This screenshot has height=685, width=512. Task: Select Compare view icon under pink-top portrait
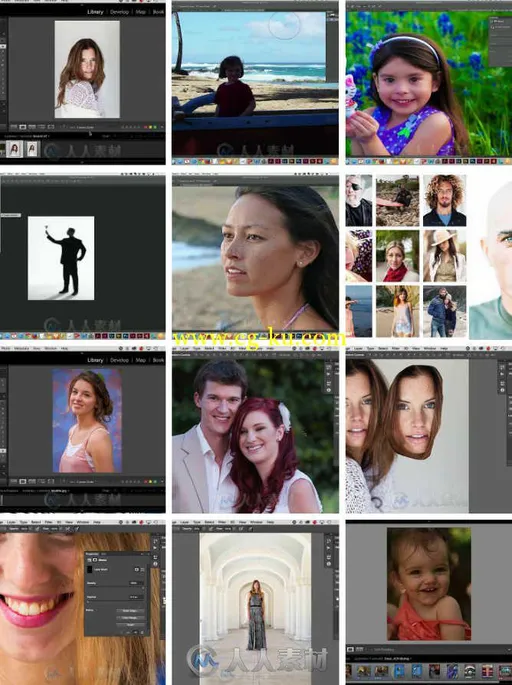pyautogui.click(x=32, y=481)
